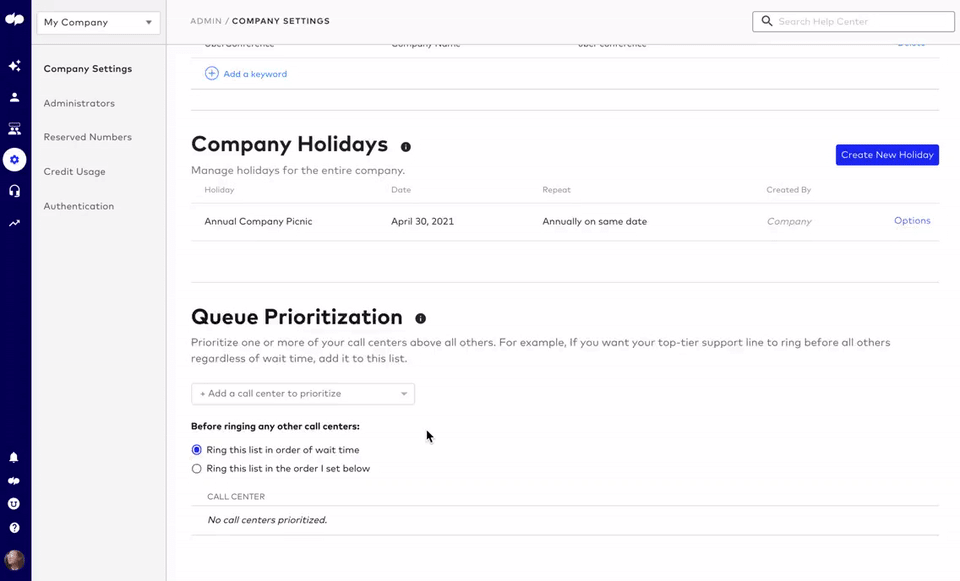960x581 pixels.
Task: Click the smiley face feedback icon
Action: 14,504
